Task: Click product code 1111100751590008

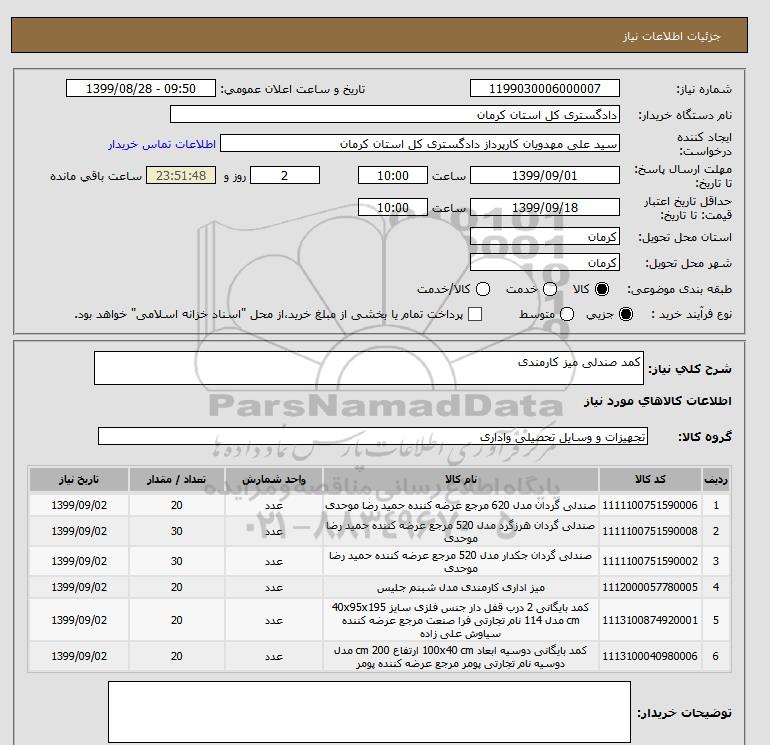Action: coord(650,531)
